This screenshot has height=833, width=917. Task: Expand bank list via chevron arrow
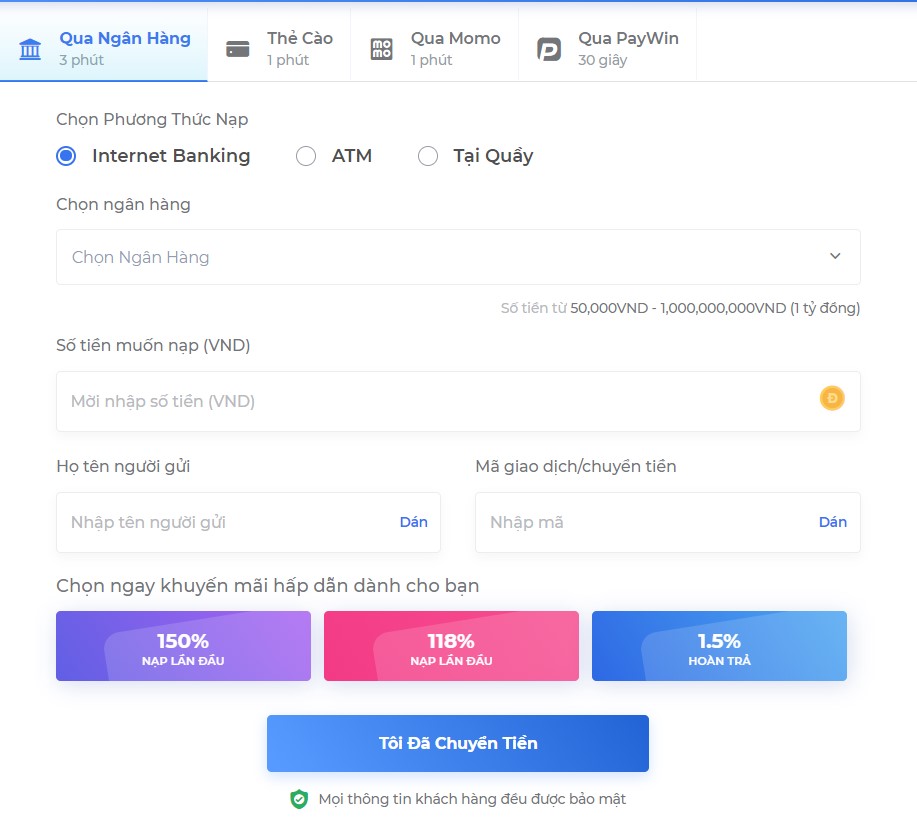pos(835,256)
